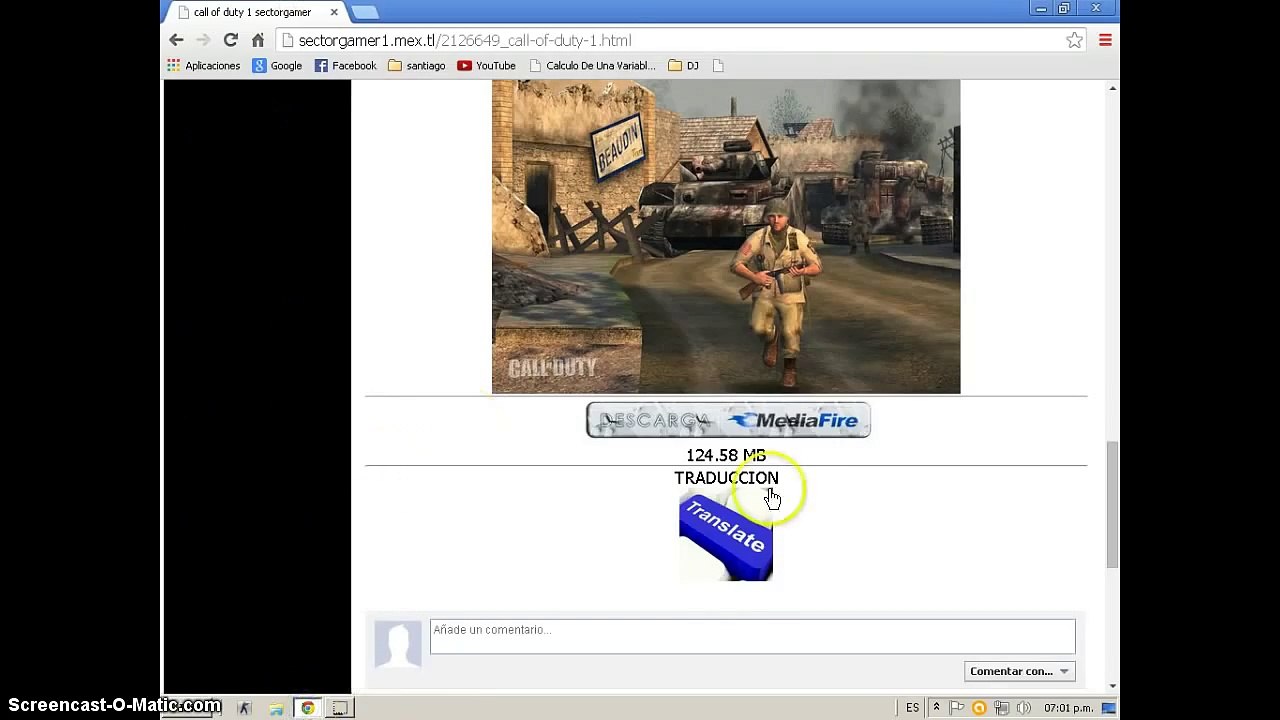Minimize the Chrome window
The height and width of the screenshot is (720, 1280).
(x=1041, y=9)
